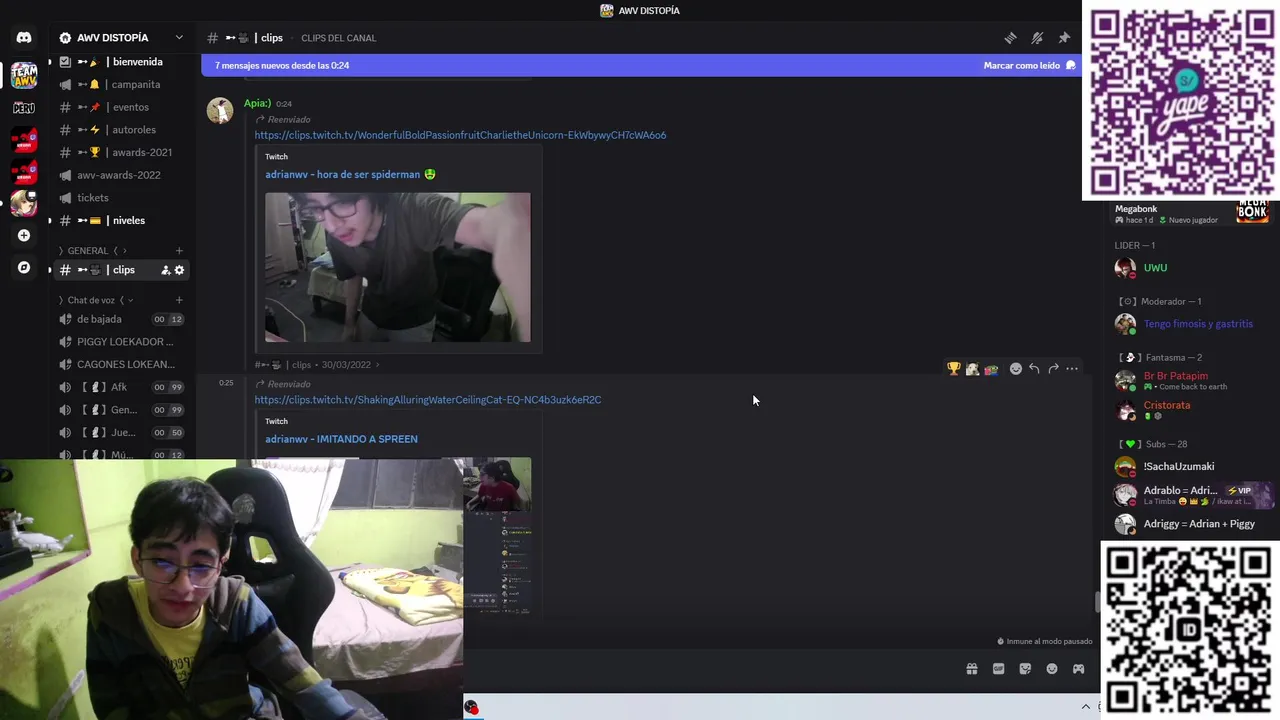Open the WonderfulBoldPassionfruit Twitch clip link
This screenshot has height=720, width=1280.
click(460, 135)
